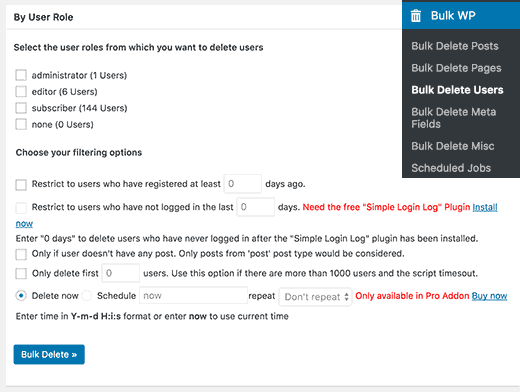Select the Schedule radio button
The width and height of the screenshot is (520, 392).
87,296
